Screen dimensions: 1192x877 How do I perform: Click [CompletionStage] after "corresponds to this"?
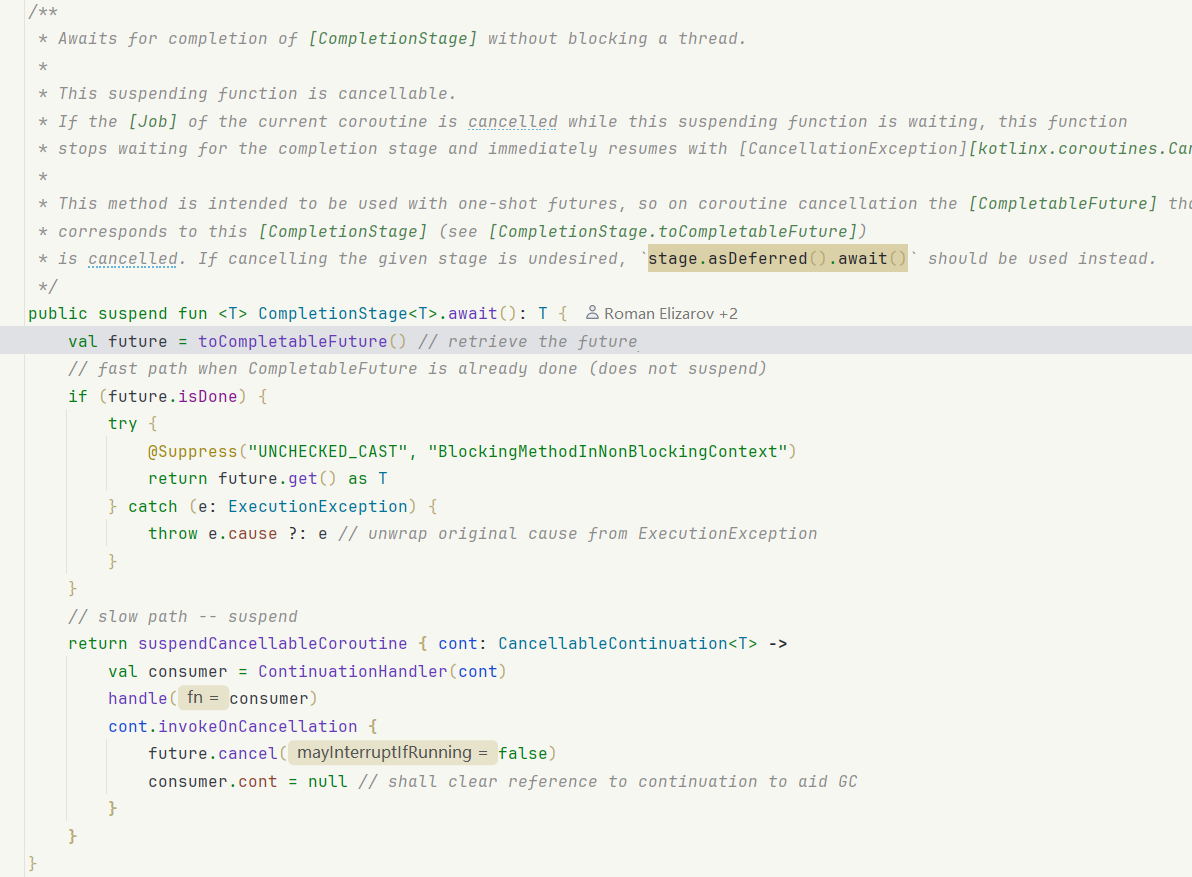[343, 231]
